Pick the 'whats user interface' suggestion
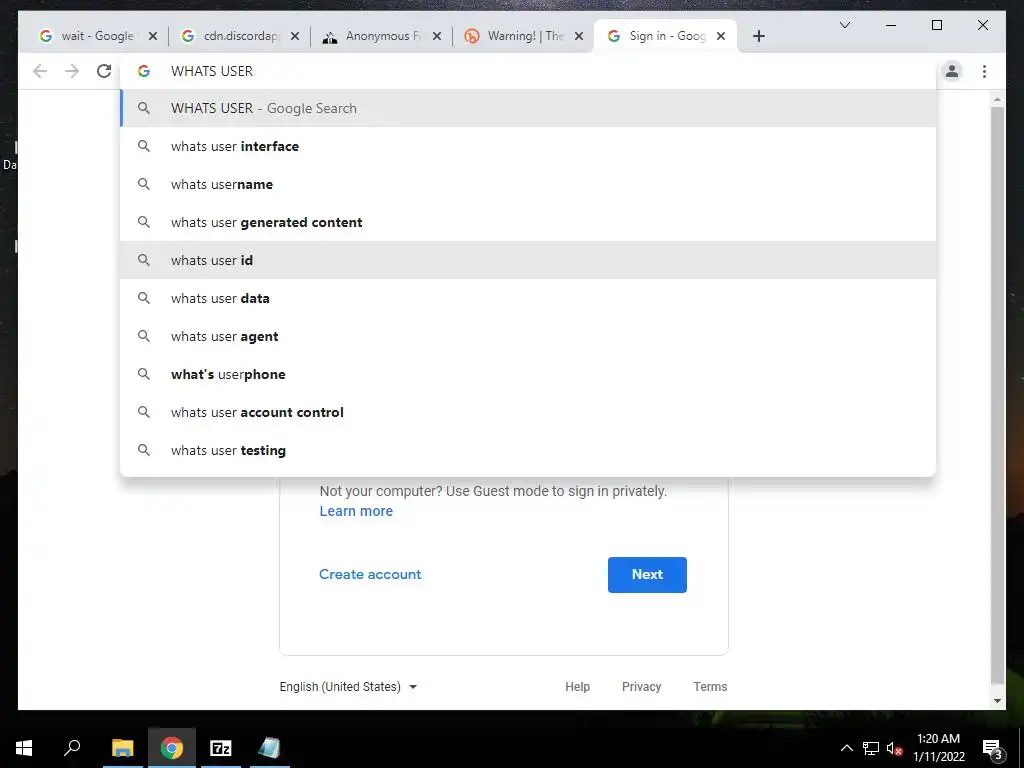This screenshot has width=1024, height=768. 528,146
